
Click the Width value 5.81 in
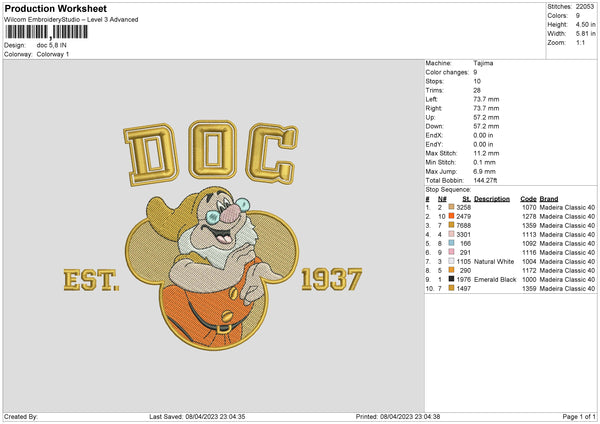(x=585, y=34)
